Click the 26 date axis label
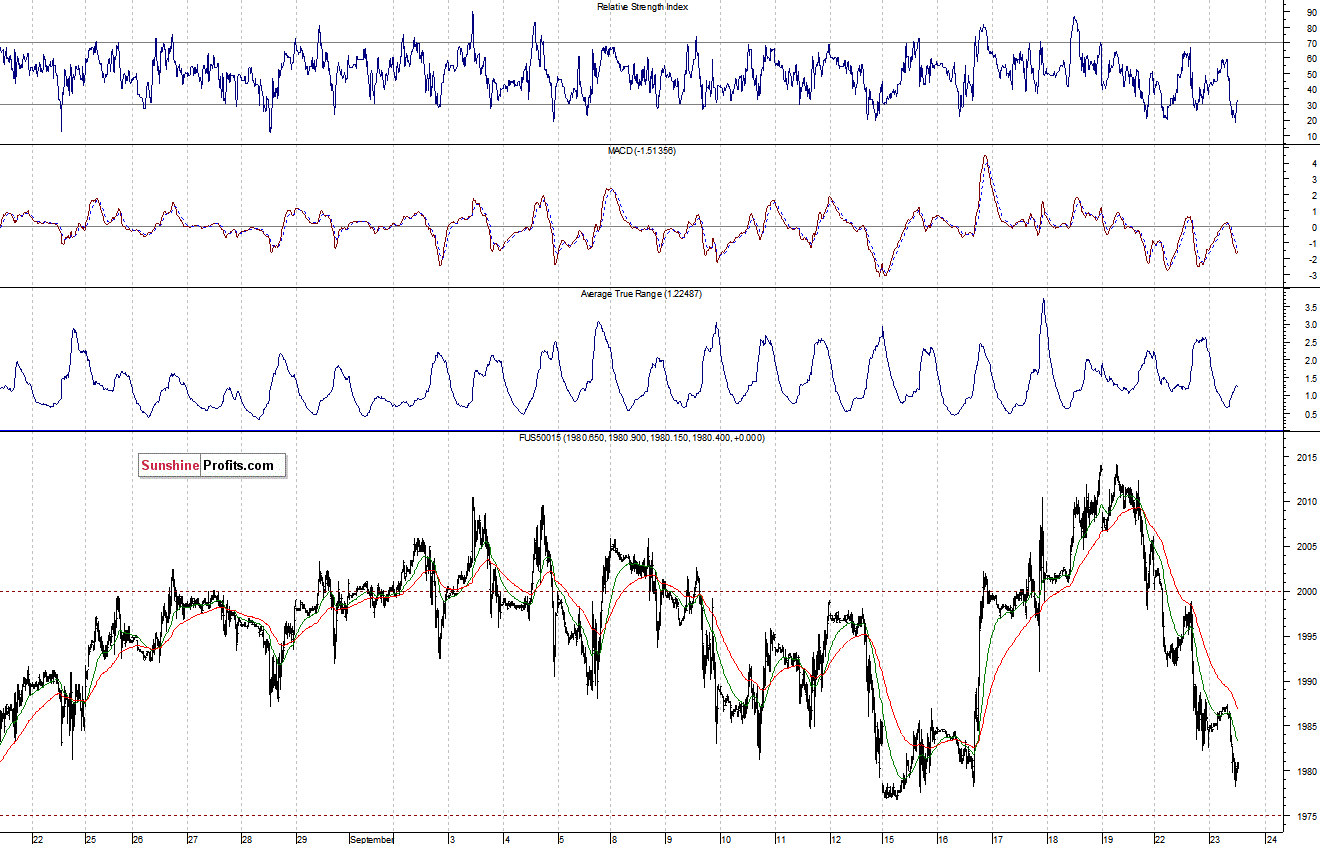1320x844 pixels. pos(138,839)
